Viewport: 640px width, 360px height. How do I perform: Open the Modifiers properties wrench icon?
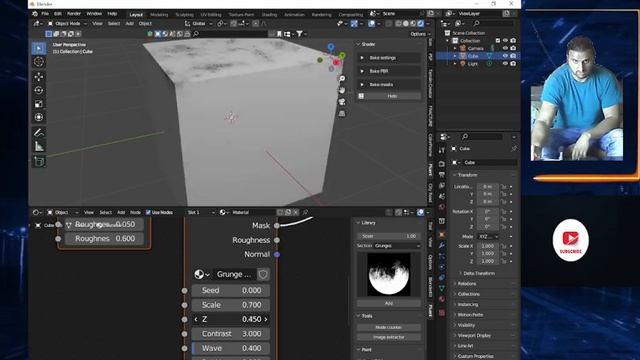pyautogui.click(x=442, y=245)
